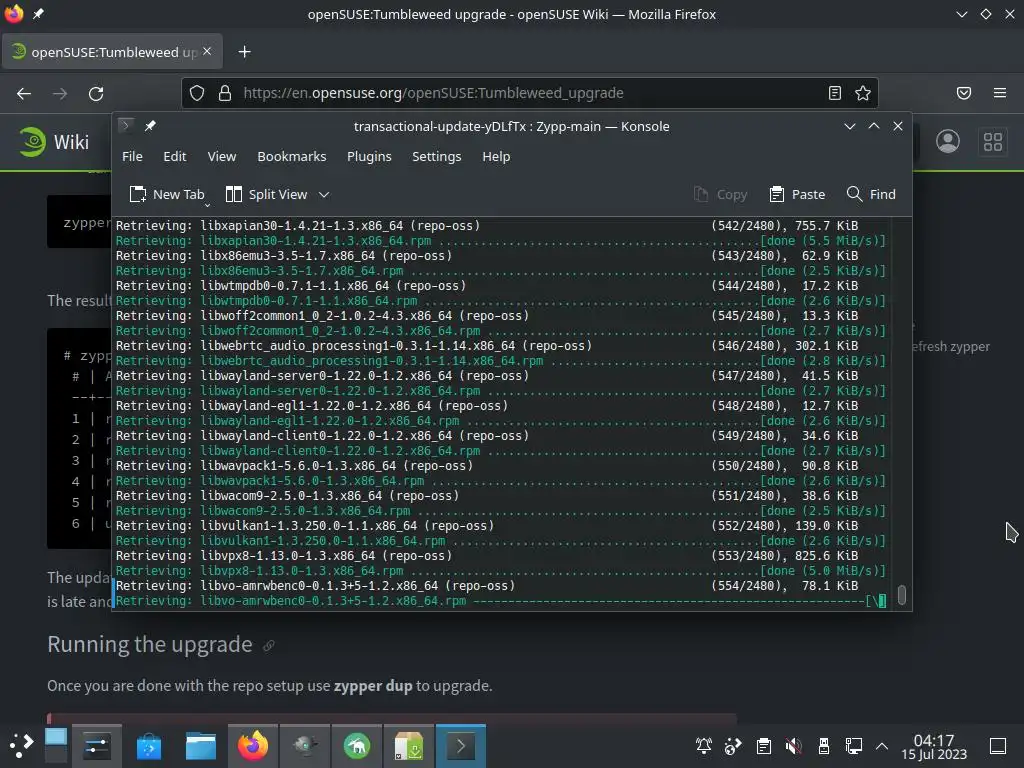Open wiki user account icon

pyautogui.click(x=948, y=142)
